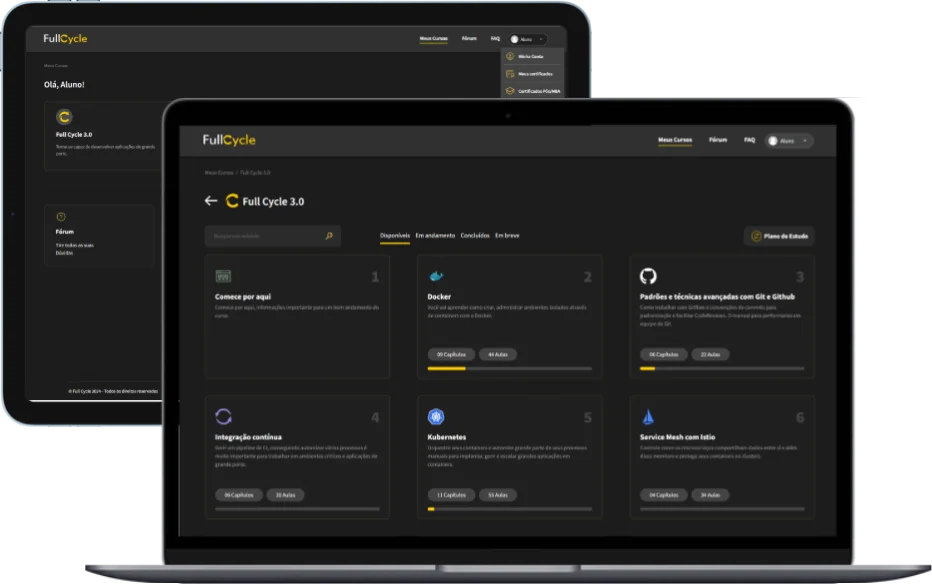The width and height of the screenshot is (932, 584).
Task: Click the 34 Aulas badge on the Istio card
Action: pos(710,495)
